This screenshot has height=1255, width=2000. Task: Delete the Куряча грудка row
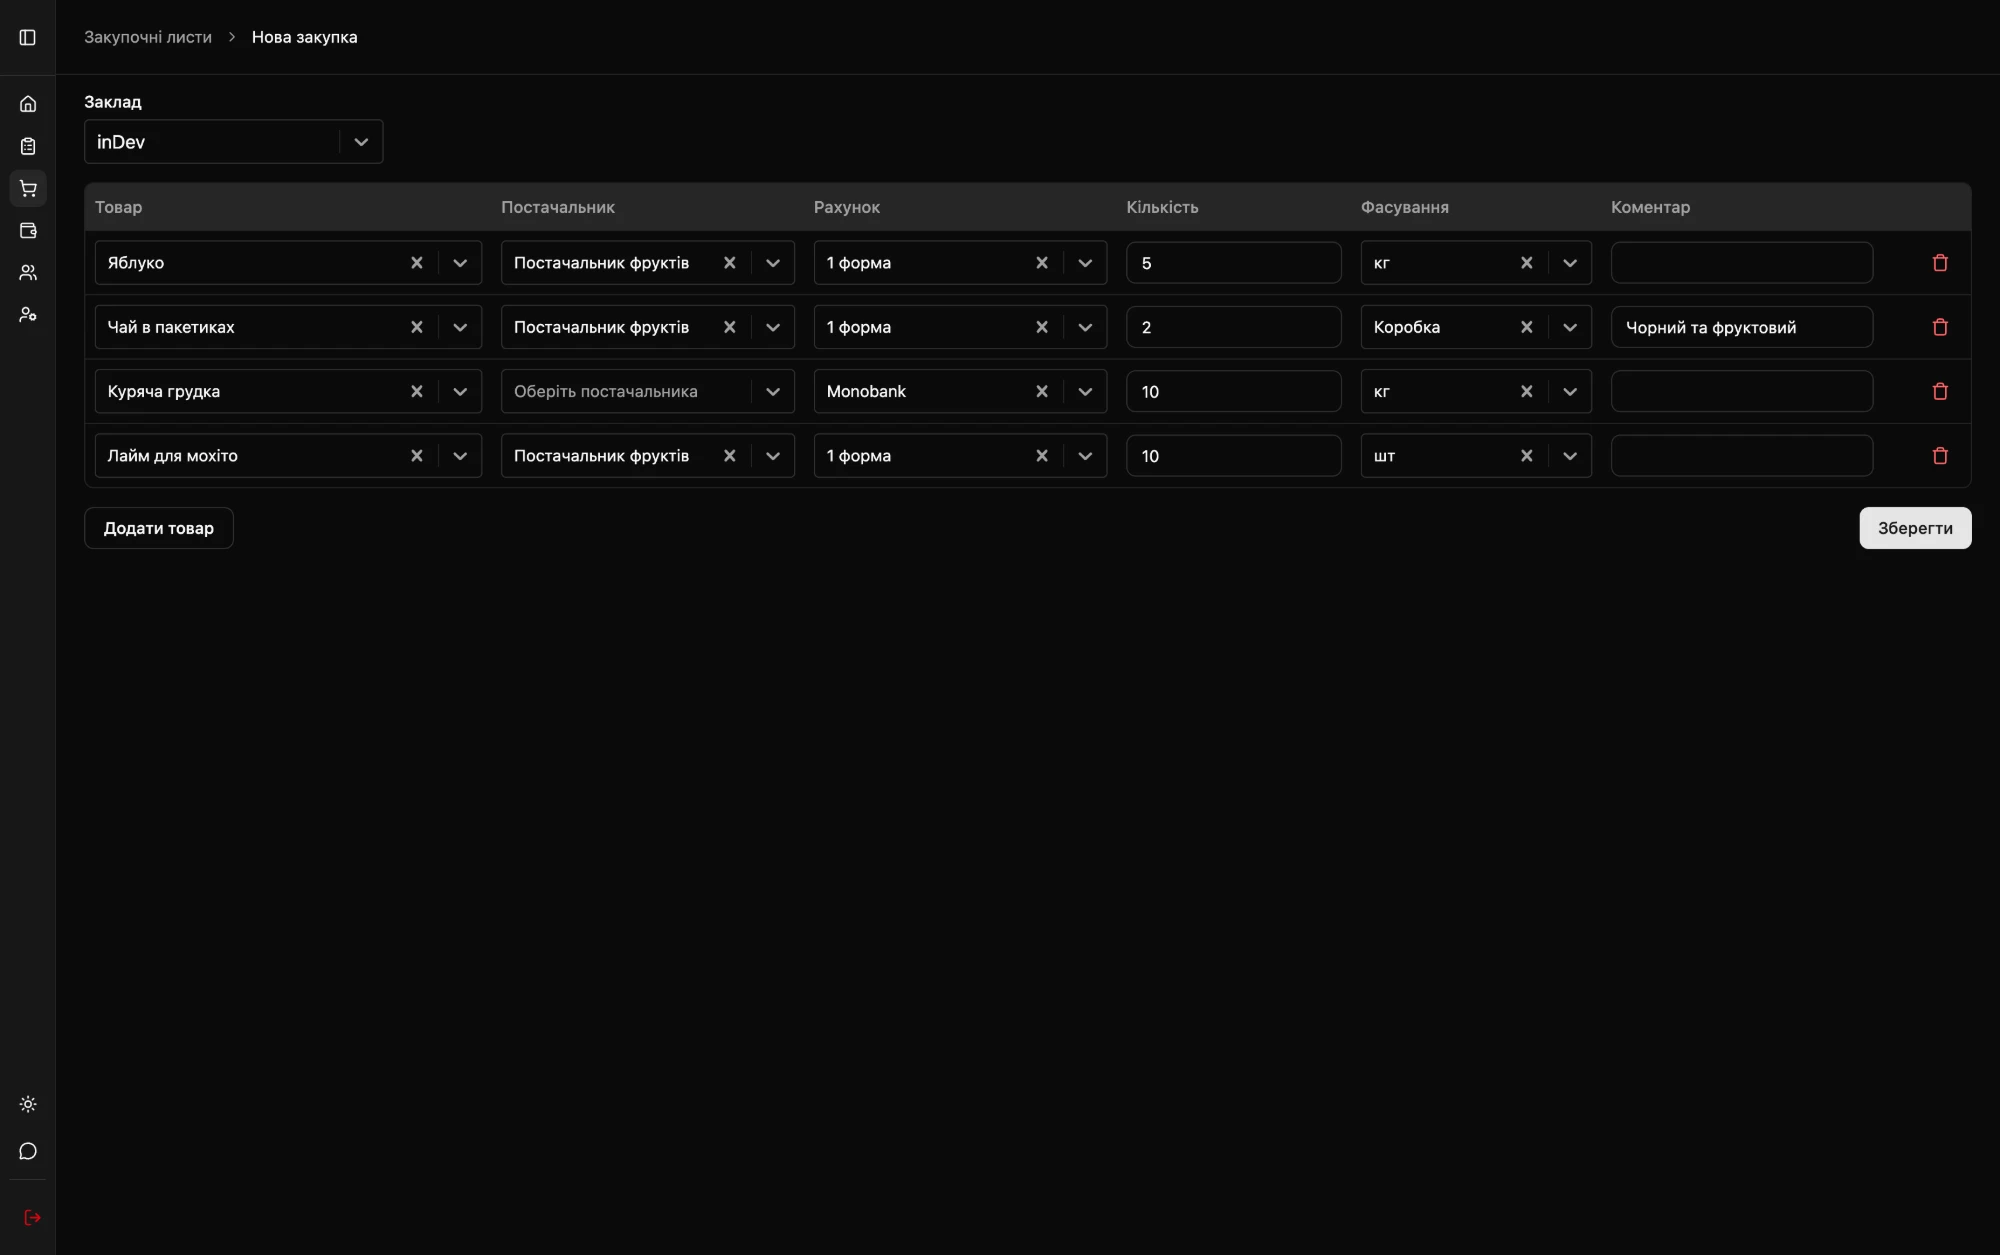coord(1940,391)
